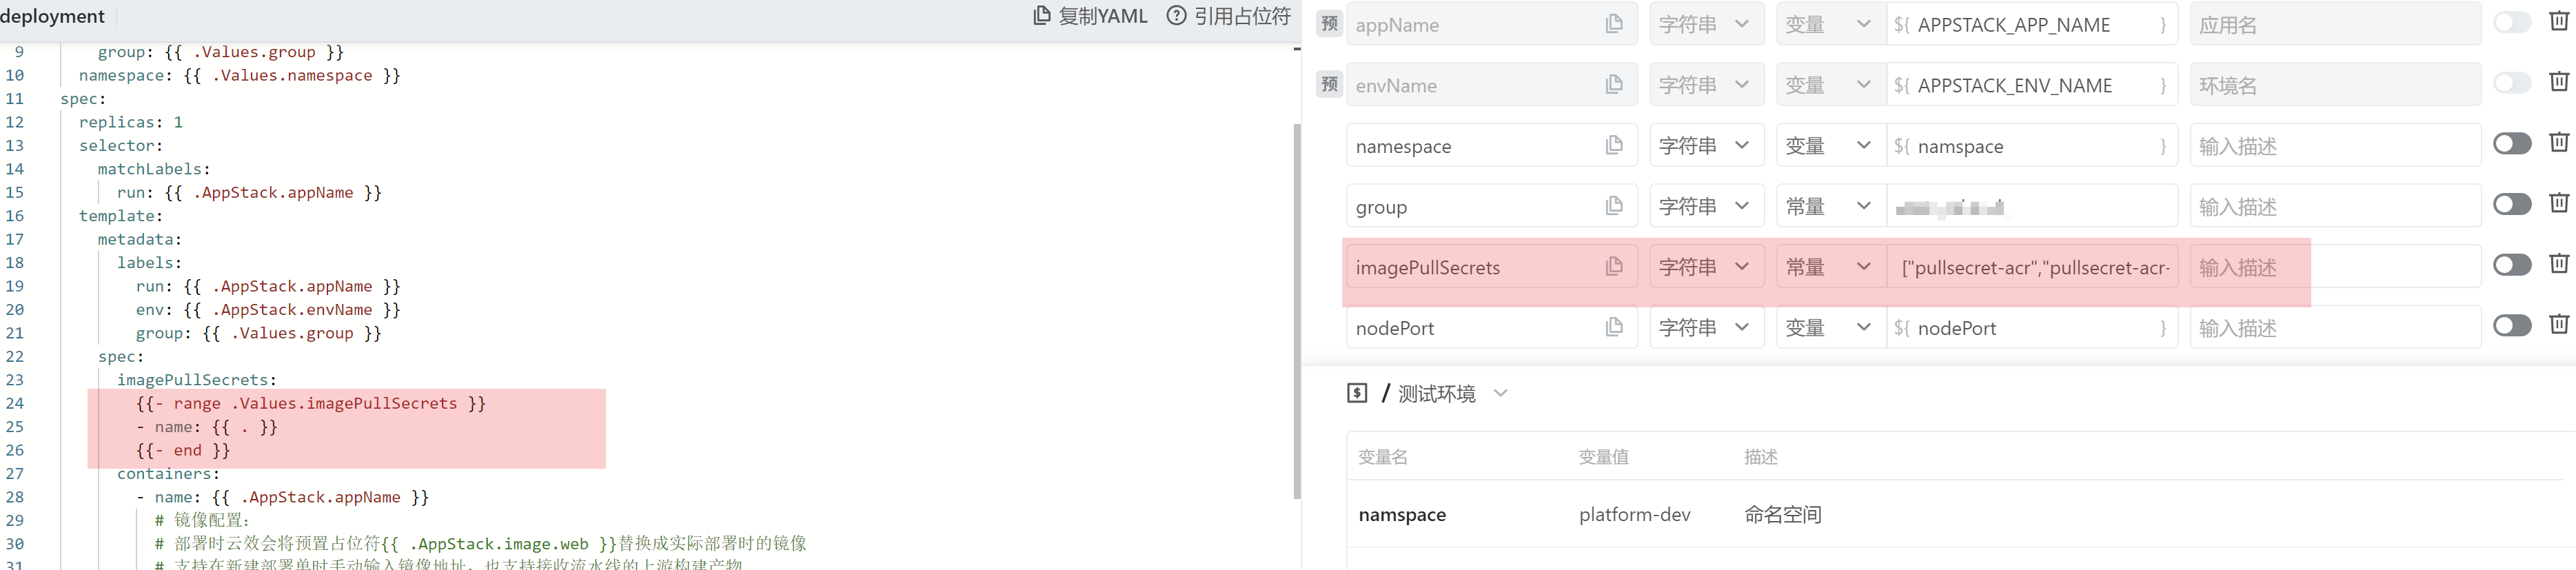The height and width of the screenshot is (570, 2576).
Task: Click line number 27 in gutter
Action: (14, 473)
